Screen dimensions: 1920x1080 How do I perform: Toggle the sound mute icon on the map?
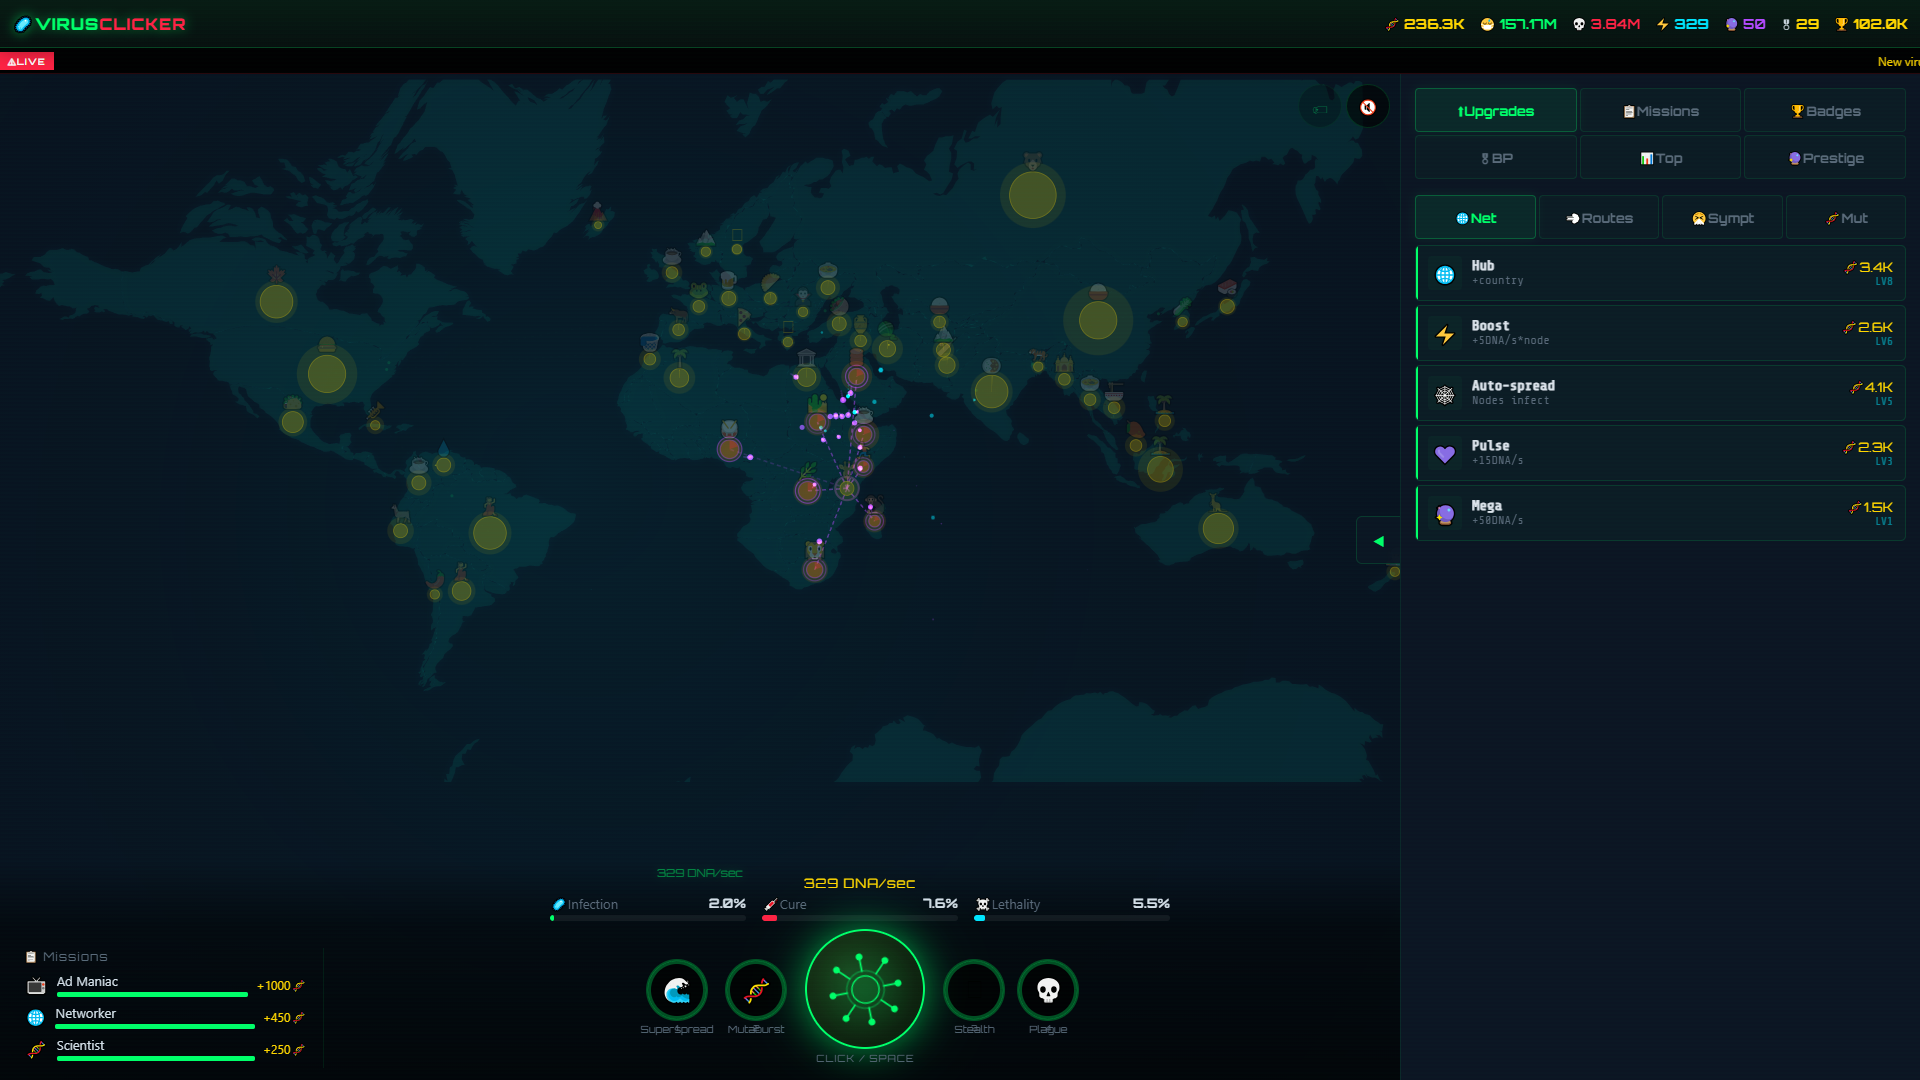(1367, 107)
